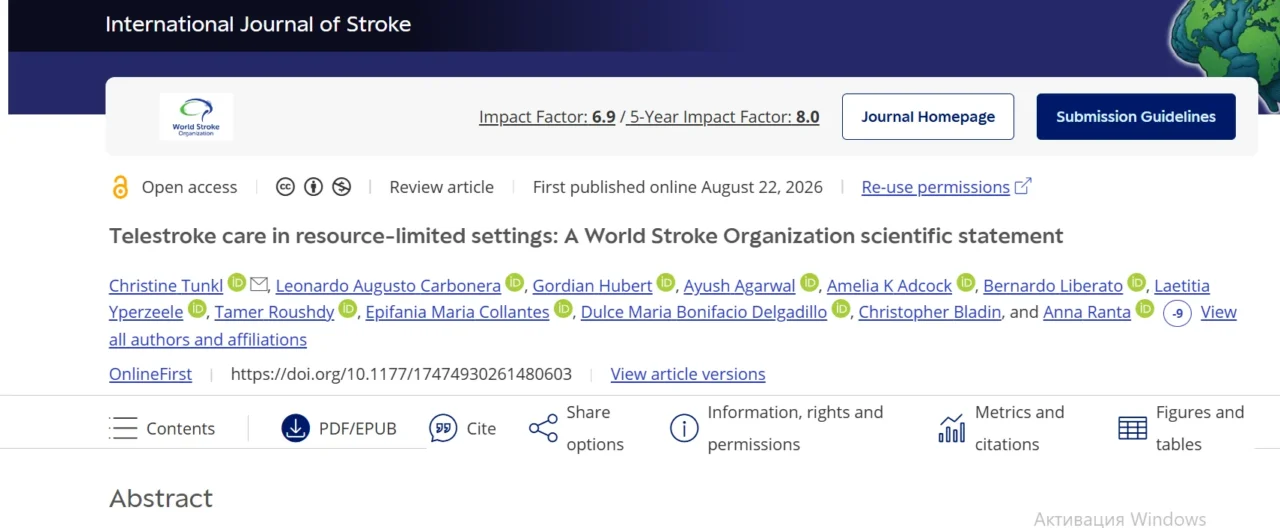Image resolution: width=1280 pixels, height=528 pixels.
Task: Click the OnlineFirst link
Action: 150,374
